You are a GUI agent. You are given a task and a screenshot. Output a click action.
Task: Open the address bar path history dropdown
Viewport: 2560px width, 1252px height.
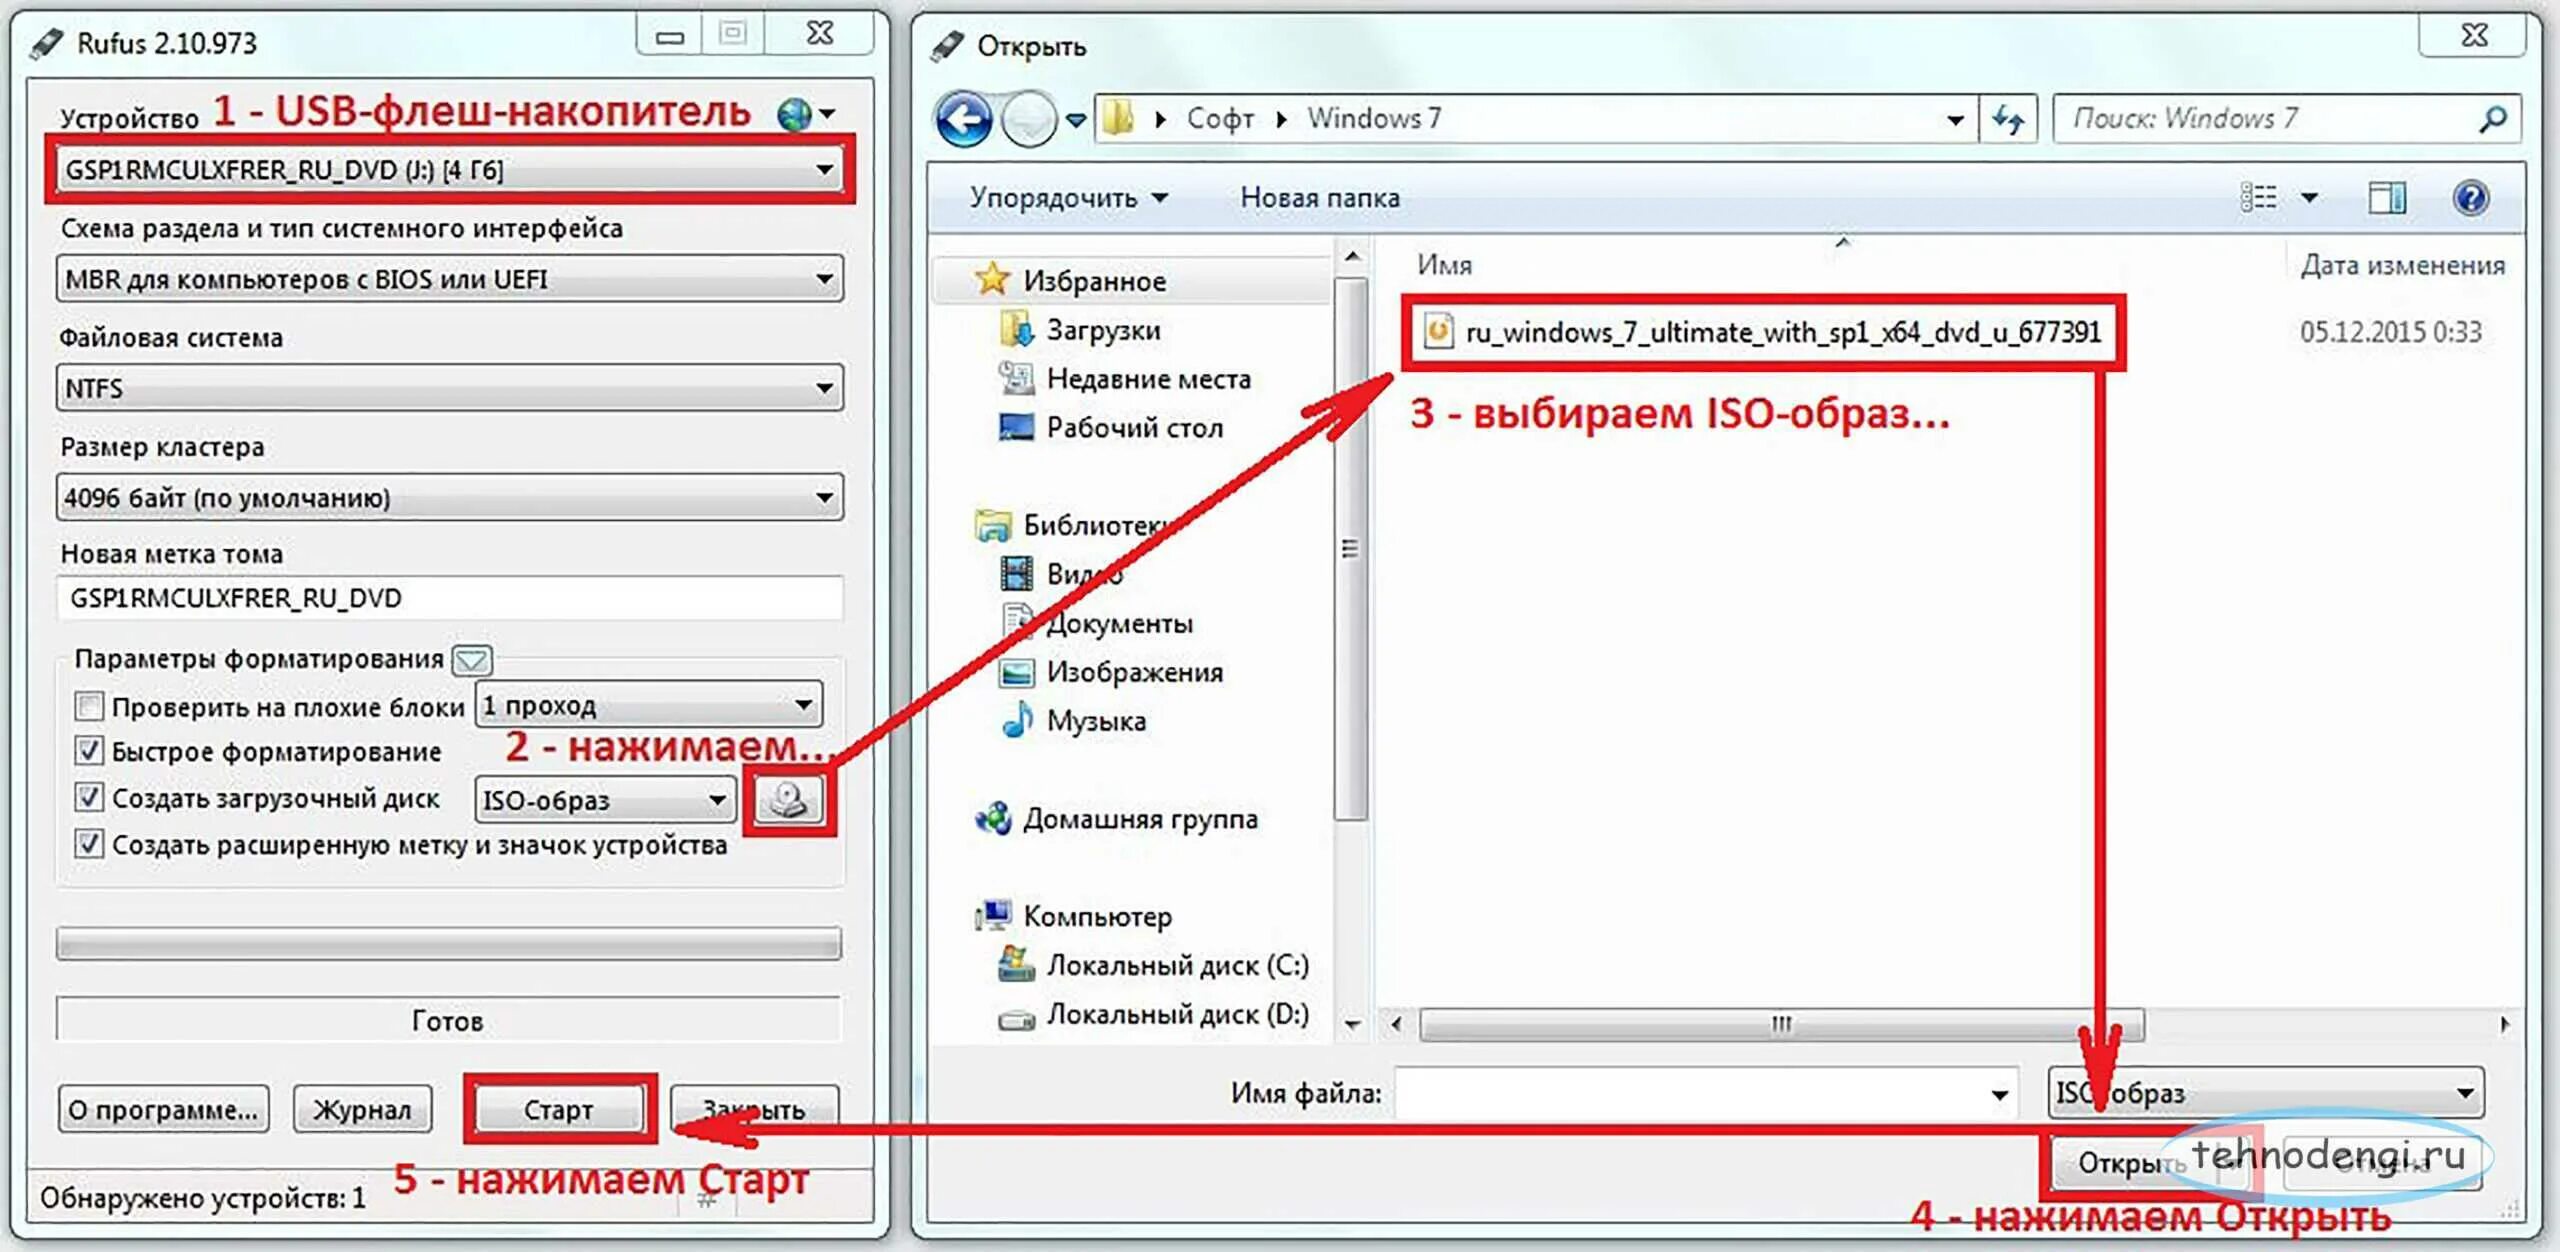1955,120
